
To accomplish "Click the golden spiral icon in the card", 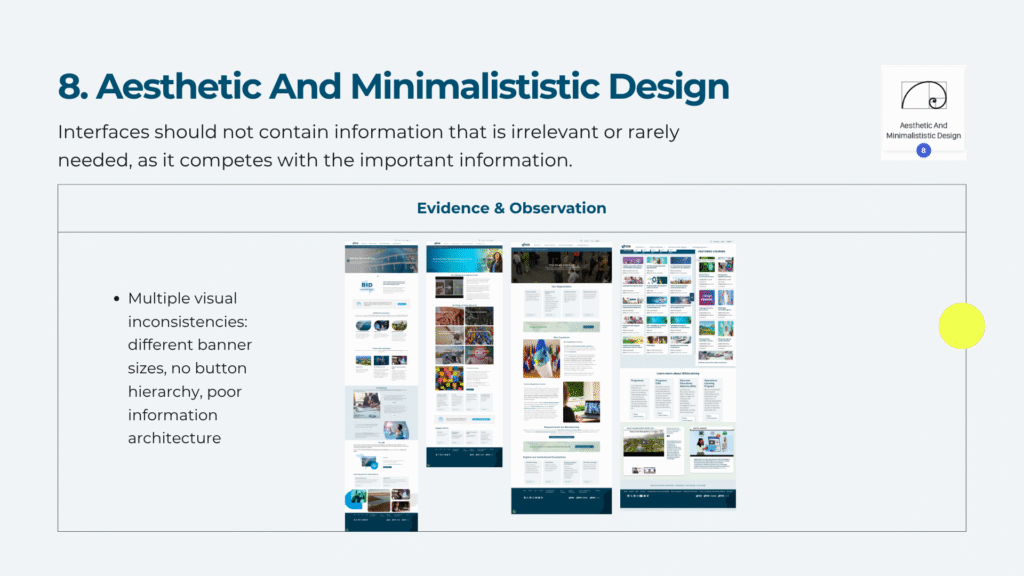I will point(922,96).
